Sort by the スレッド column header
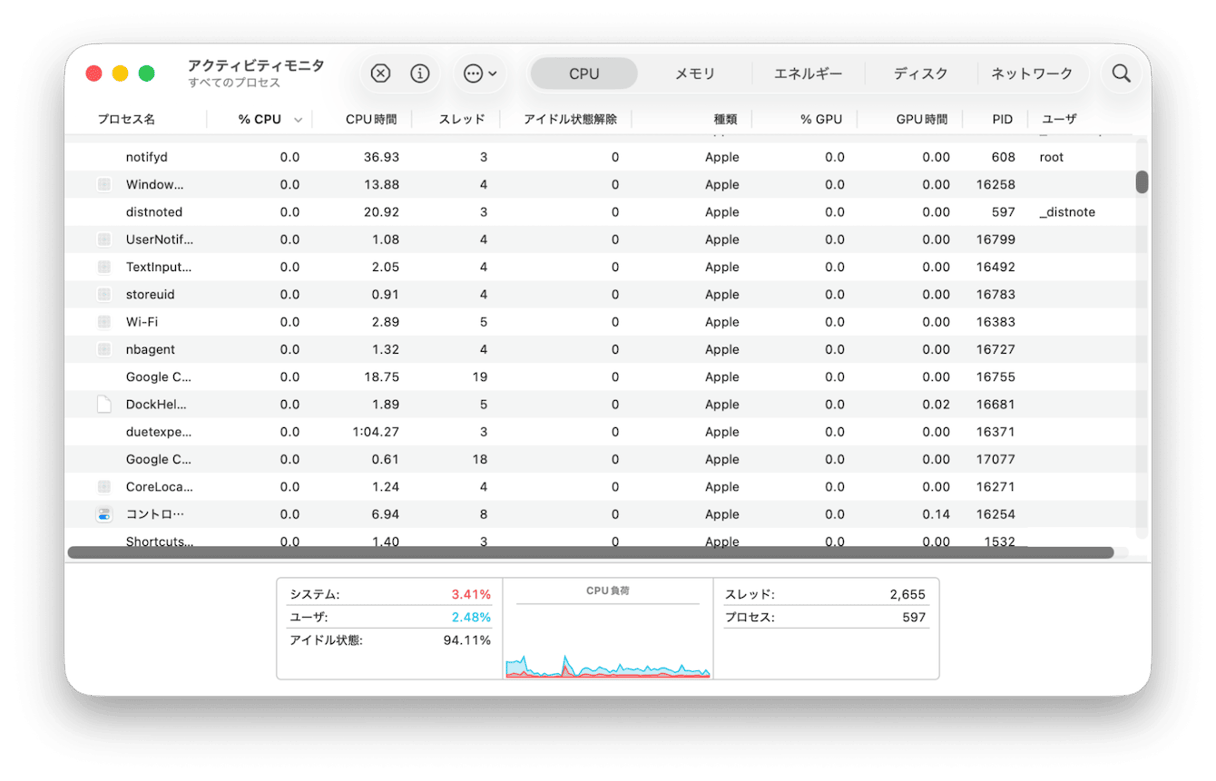 pyautogui.click(x=462, y=119)
